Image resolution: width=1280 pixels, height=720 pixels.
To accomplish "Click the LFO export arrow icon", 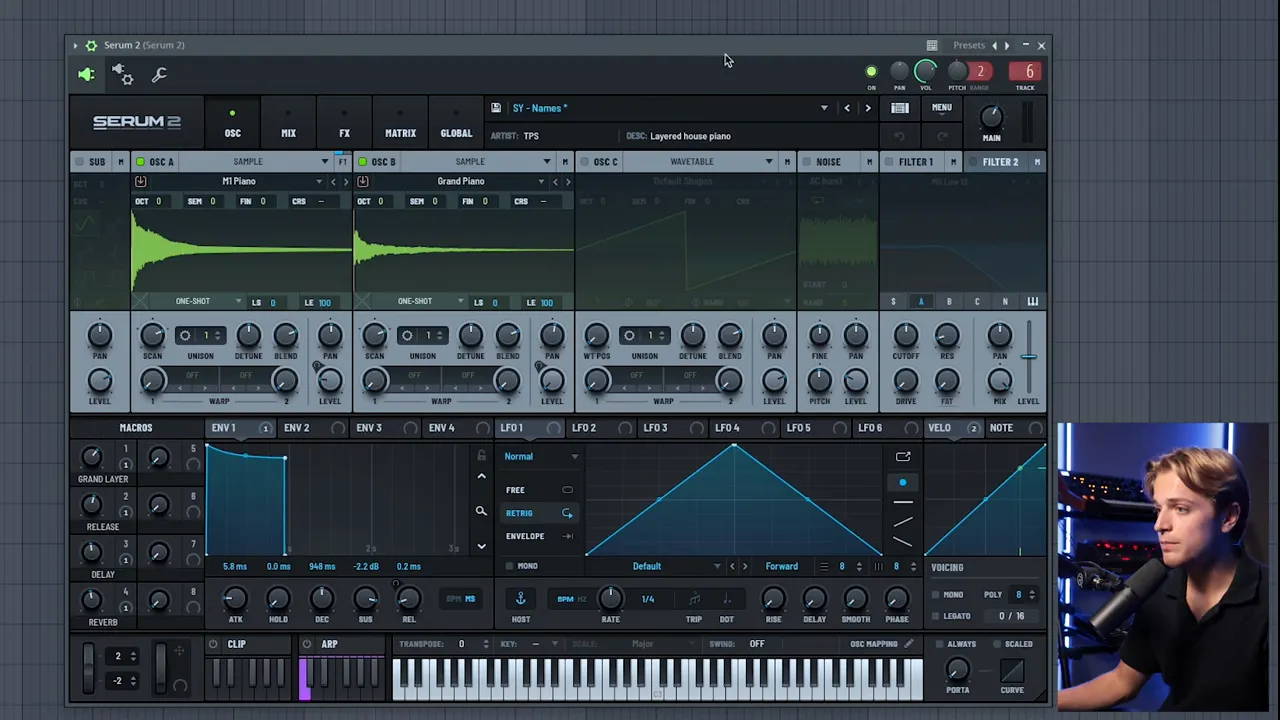I will pyautogui.click(x=903, y=457).
